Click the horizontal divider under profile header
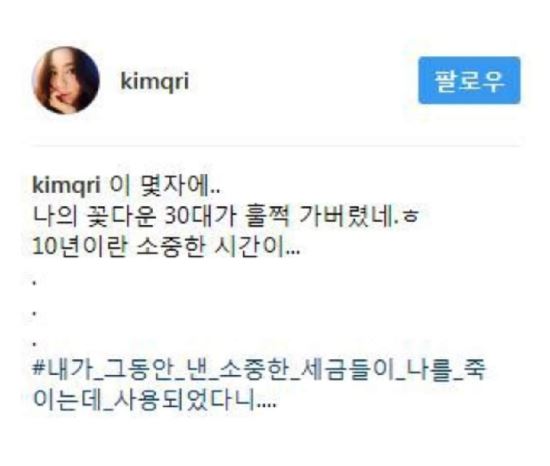Screen dimensions: 550x466 [275, 145]
